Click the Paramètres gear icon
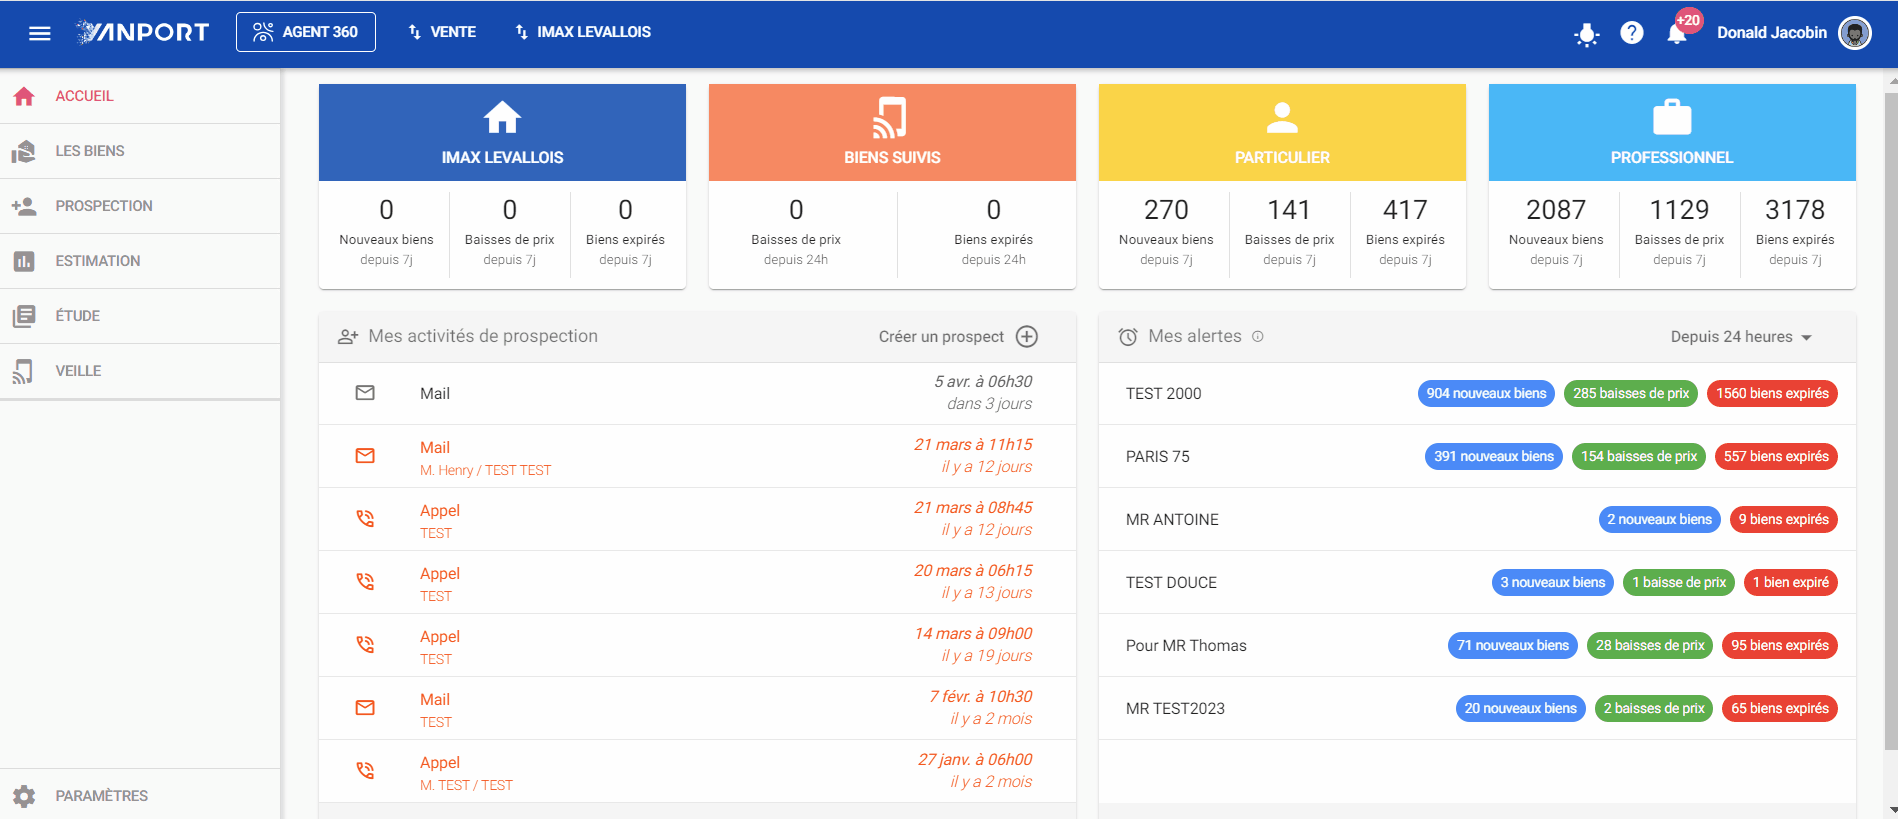 click(x=24, y=796)
